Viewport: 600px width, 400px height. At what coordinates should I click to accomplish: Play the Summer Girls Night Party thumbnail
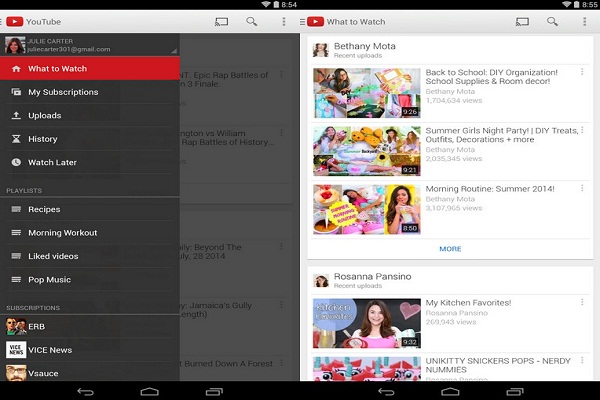[367, 151]
